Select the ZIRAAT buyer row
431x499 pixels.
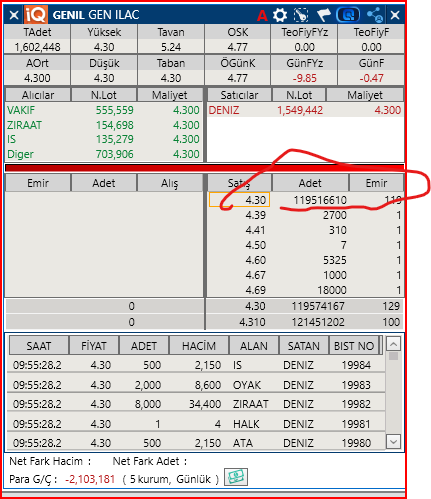(x=104, y=125)
